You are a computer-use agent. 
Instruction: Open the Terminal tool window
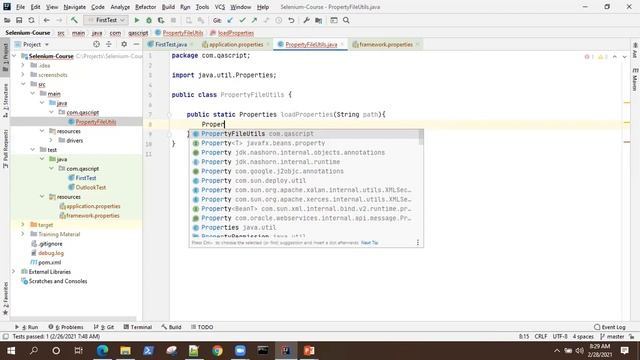pyautogui.click(x=138, y=327)
